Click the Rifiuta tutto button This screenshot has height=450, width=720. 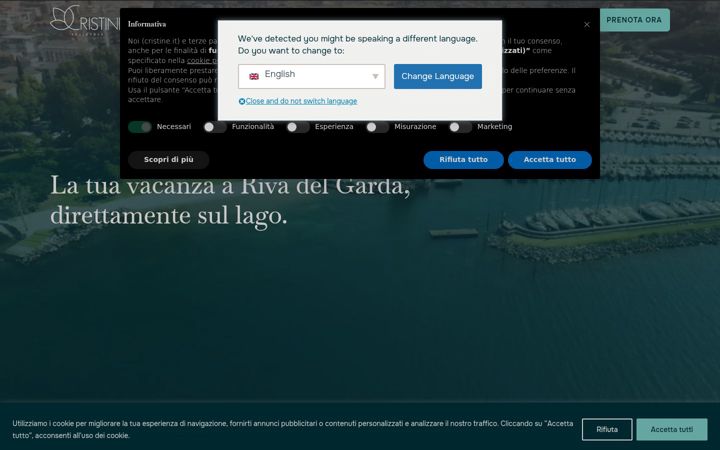coord(463,160)
